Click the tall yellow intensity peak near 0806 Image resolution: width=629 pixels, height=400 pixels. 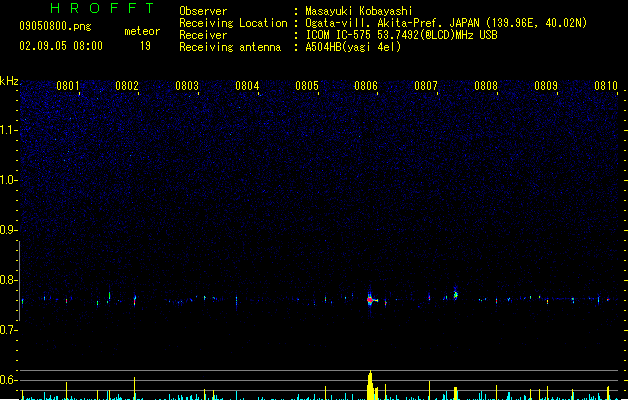[370, 385]
